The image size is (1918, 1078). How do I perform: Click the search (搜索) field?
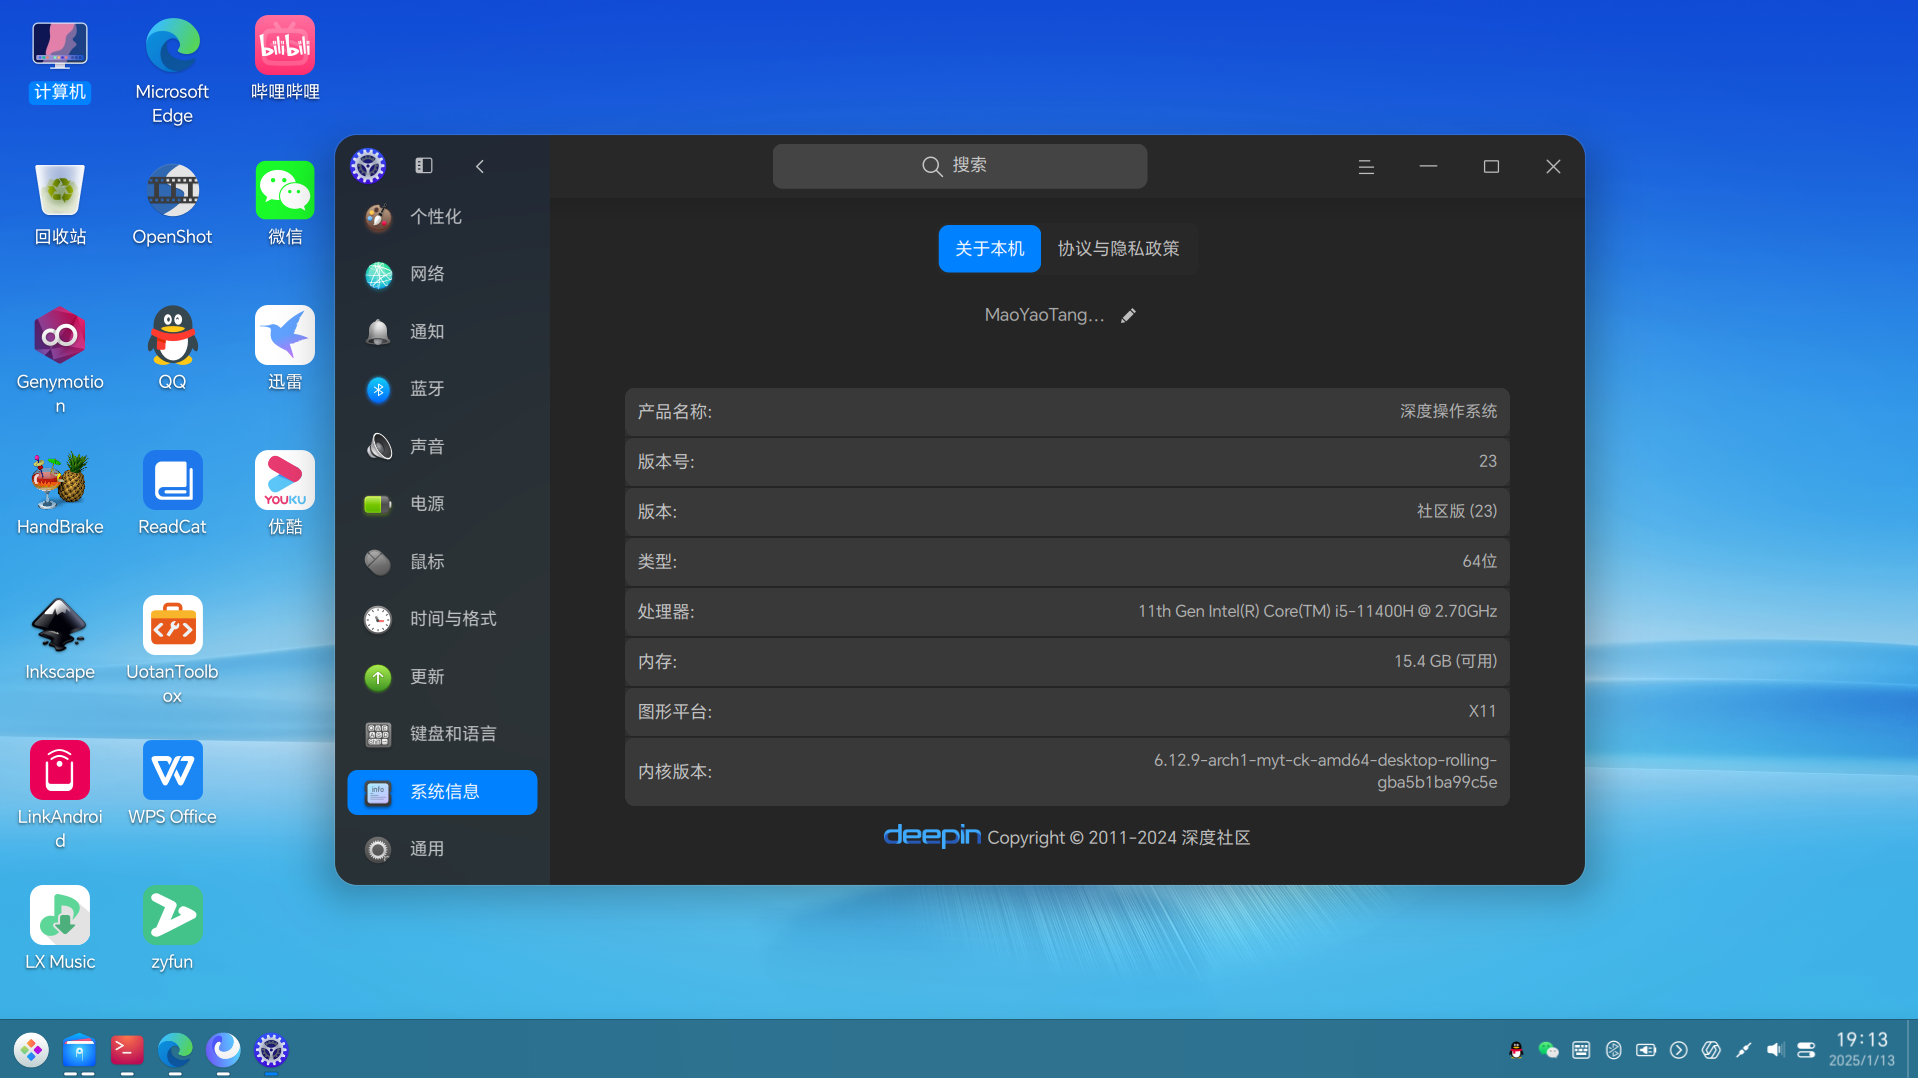click(959, 166)
